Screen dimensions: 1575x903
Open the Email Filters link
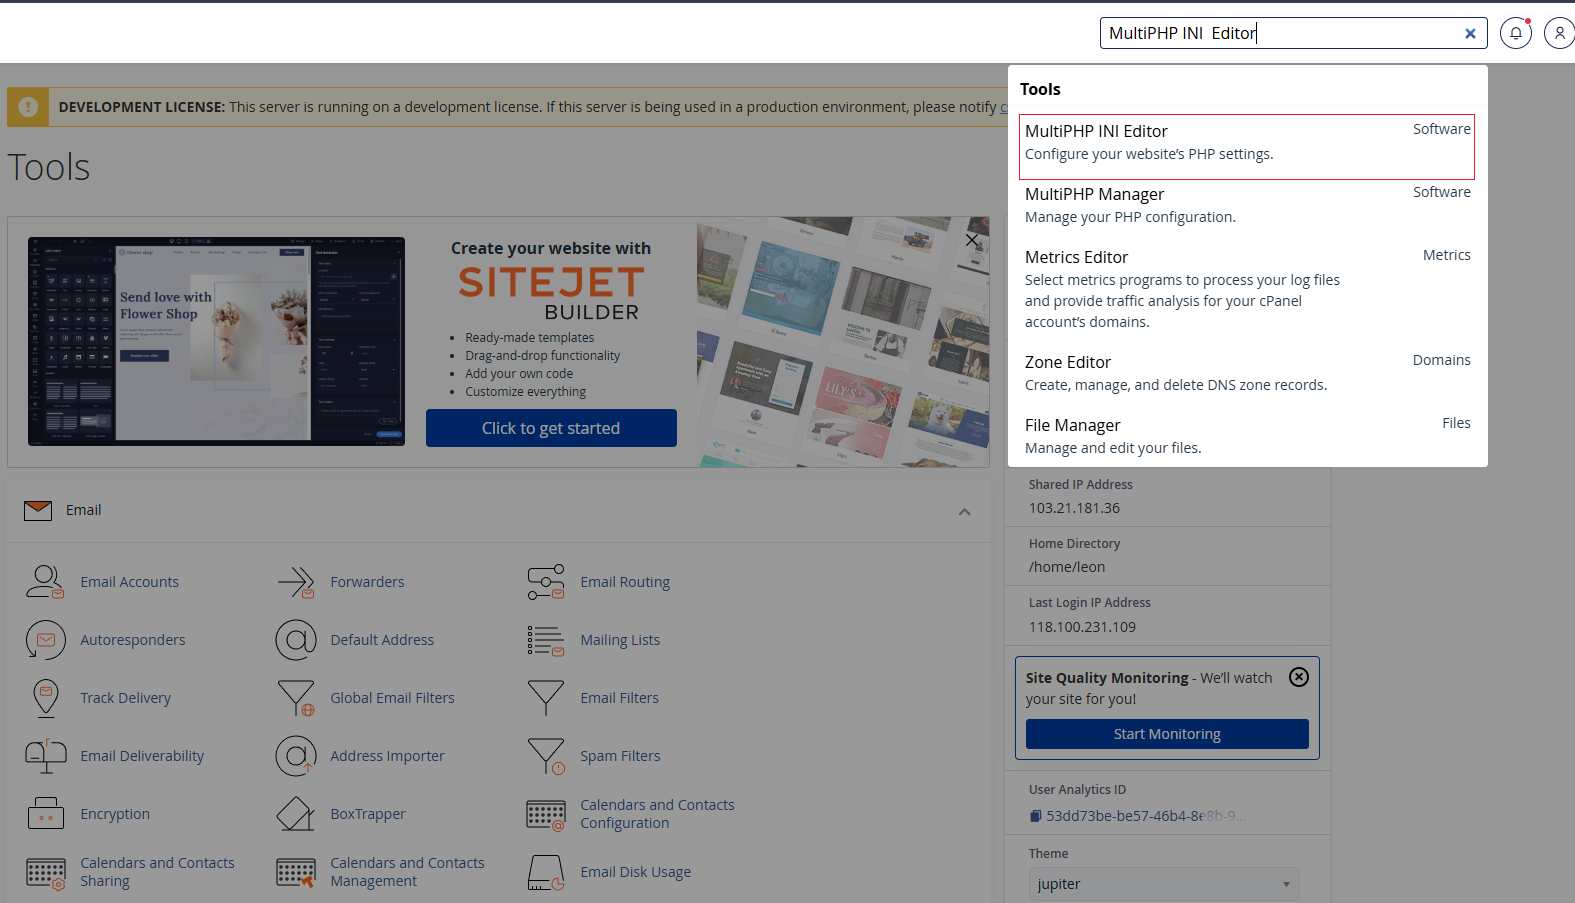pos(620,698)
